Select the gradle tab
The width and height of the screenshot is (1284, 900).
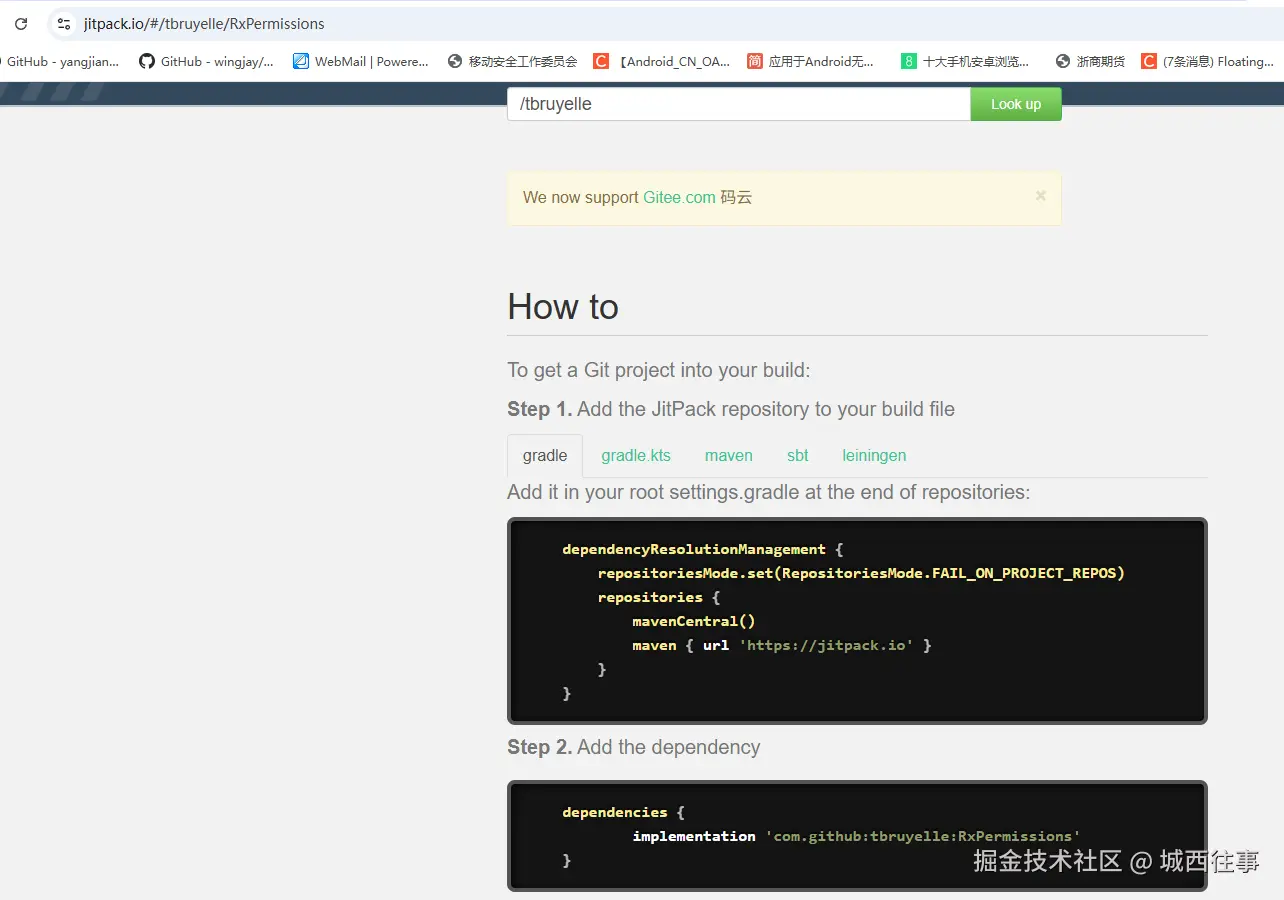[x=545, y=455]
